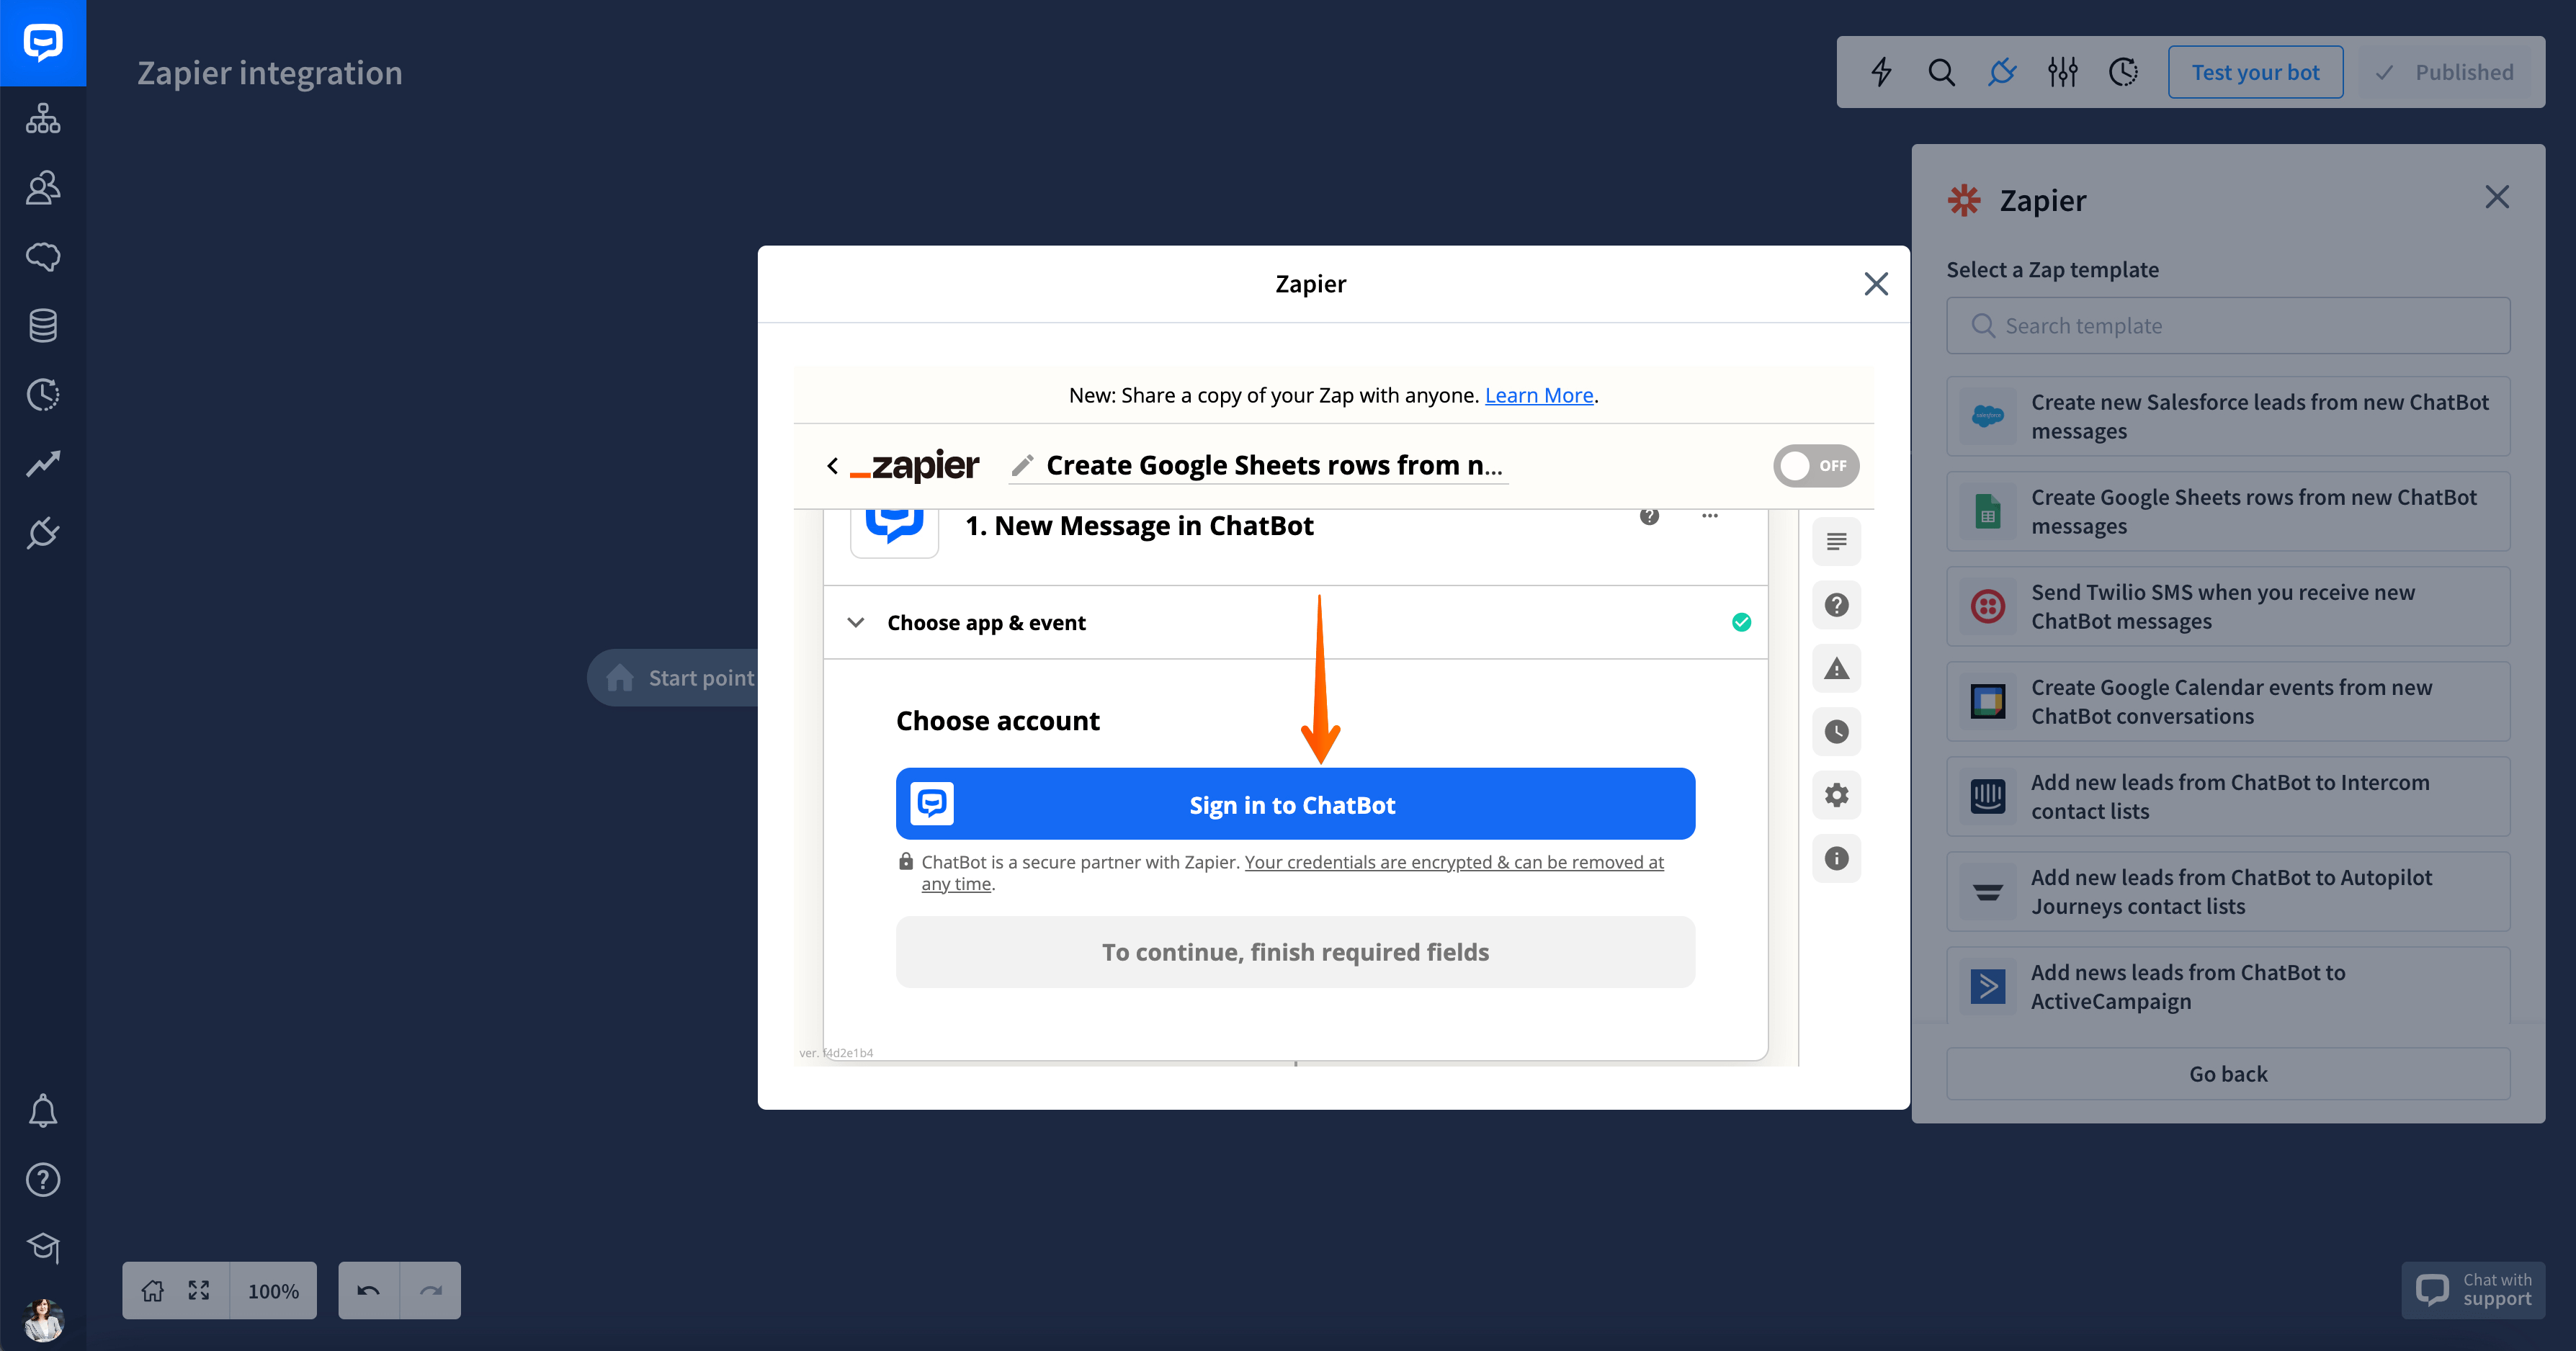Viewport: 2576px width, 1351px height.
Task: Click the Zap title Create Google Sheets rows
Action: (x=1274, y=466)
